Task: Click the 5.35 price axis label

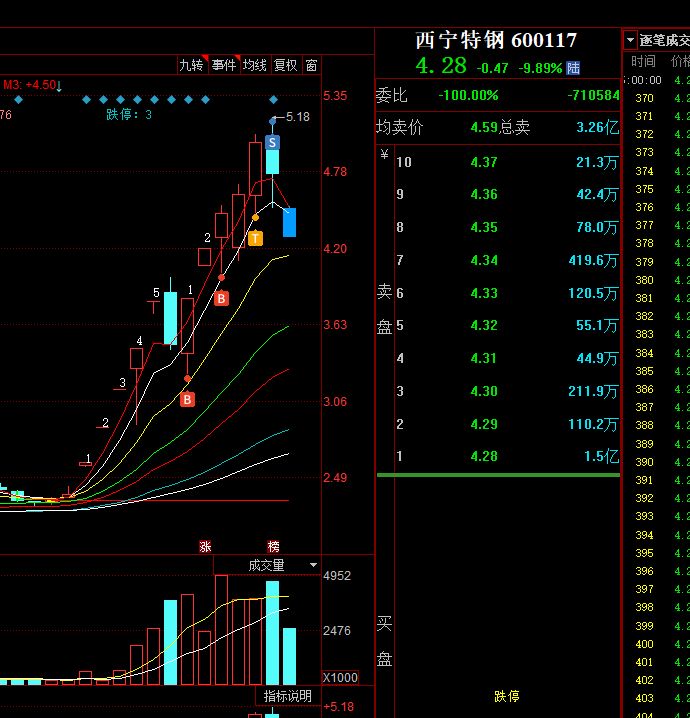Action: (335, 96)
